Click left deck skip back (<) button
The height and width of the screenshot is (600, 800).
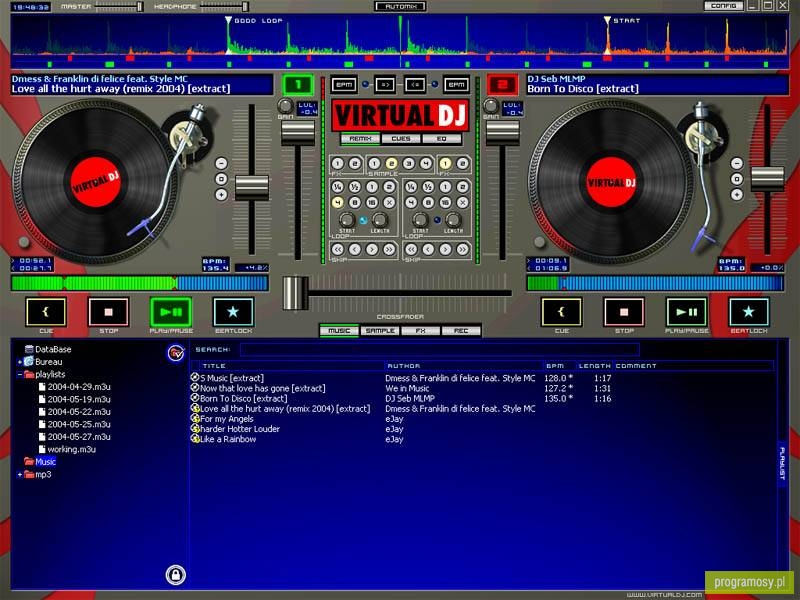click(x=355, y=249)
